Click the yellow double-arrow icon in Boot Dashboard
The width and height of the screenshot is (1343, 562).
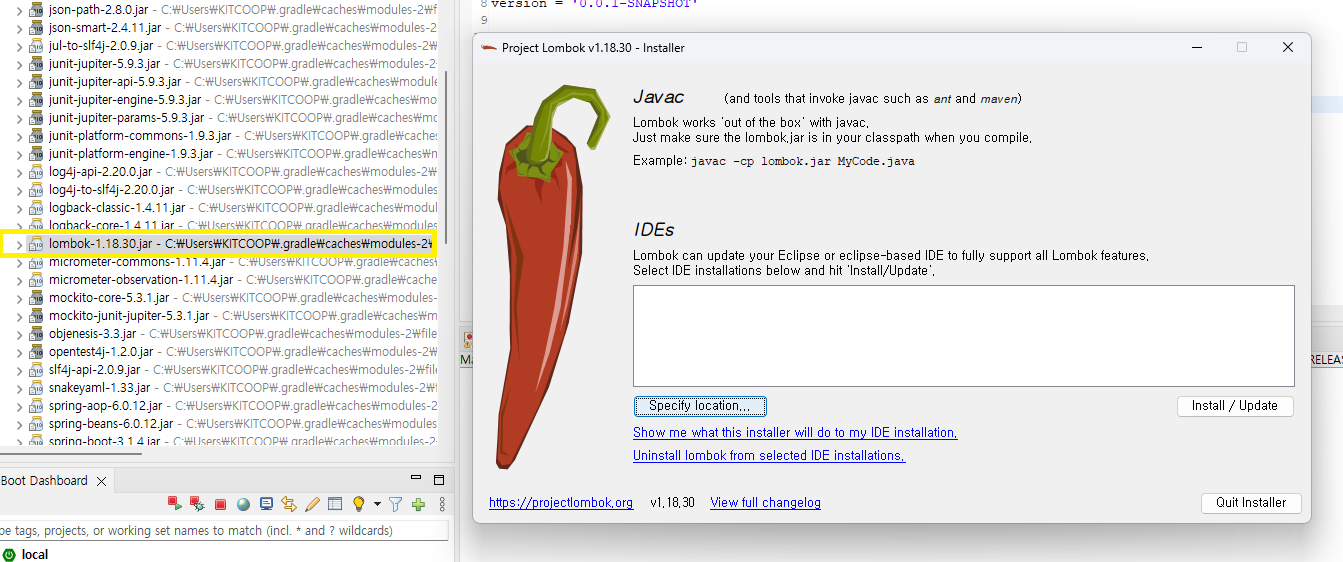[x=289, y=504]
